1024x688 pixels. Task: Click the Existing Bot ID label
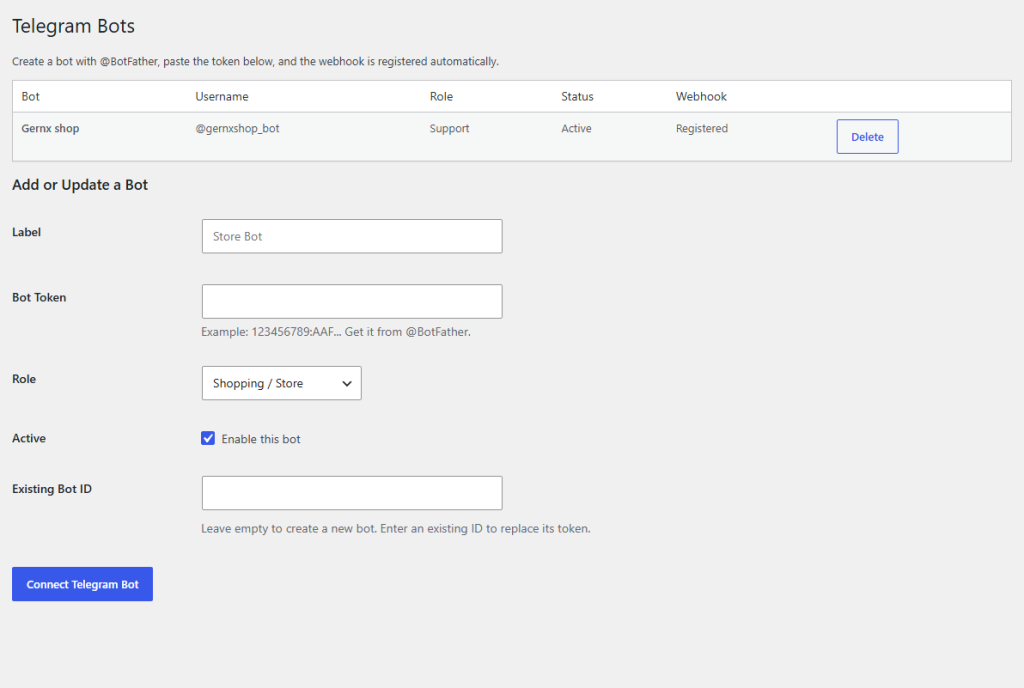(x=52, y=489)
